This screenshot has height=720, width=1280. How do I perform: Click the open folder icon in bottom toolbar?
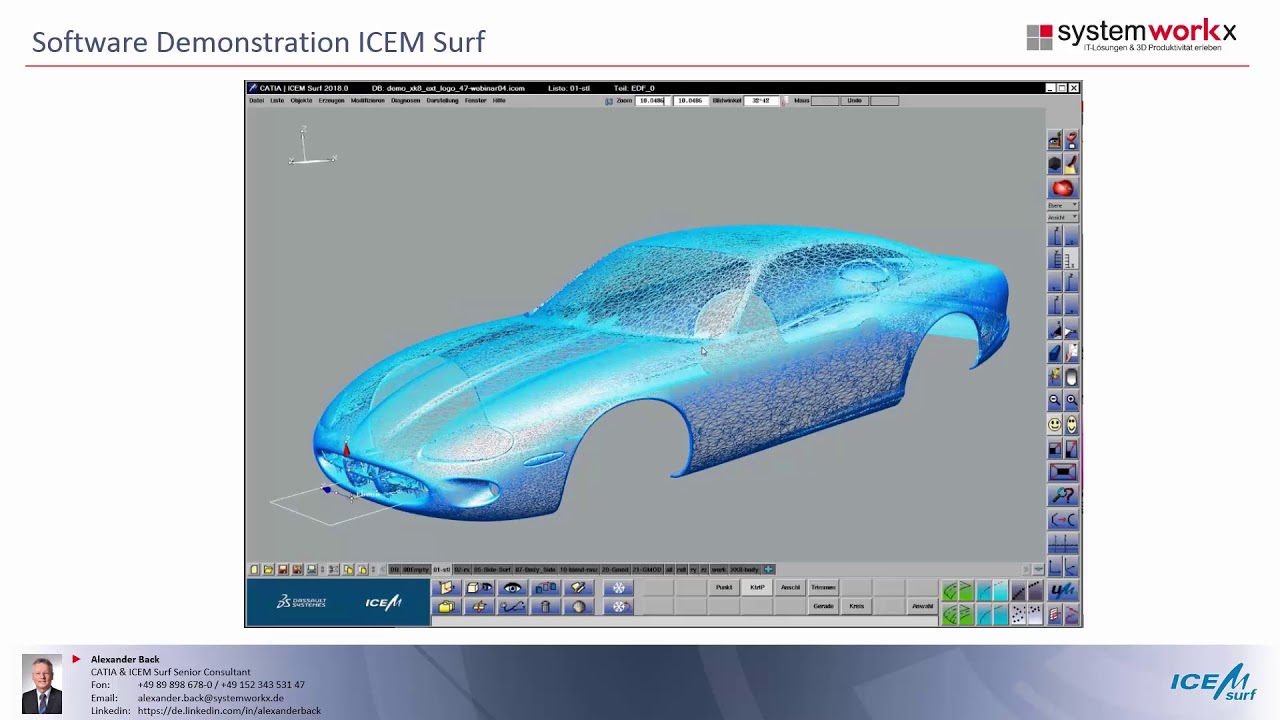point(268,570)
